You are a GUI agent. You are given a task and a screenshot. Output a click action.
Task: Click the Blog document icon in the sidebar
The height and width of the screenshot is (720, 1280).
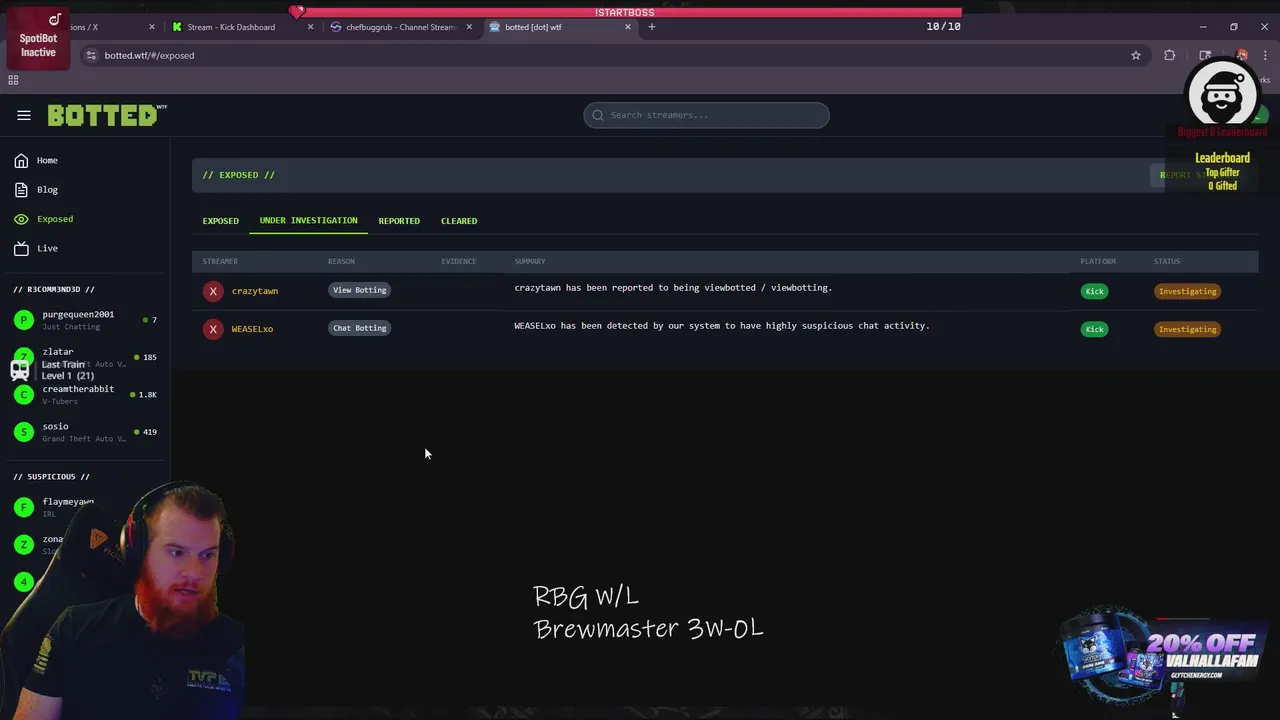(21, 189)
